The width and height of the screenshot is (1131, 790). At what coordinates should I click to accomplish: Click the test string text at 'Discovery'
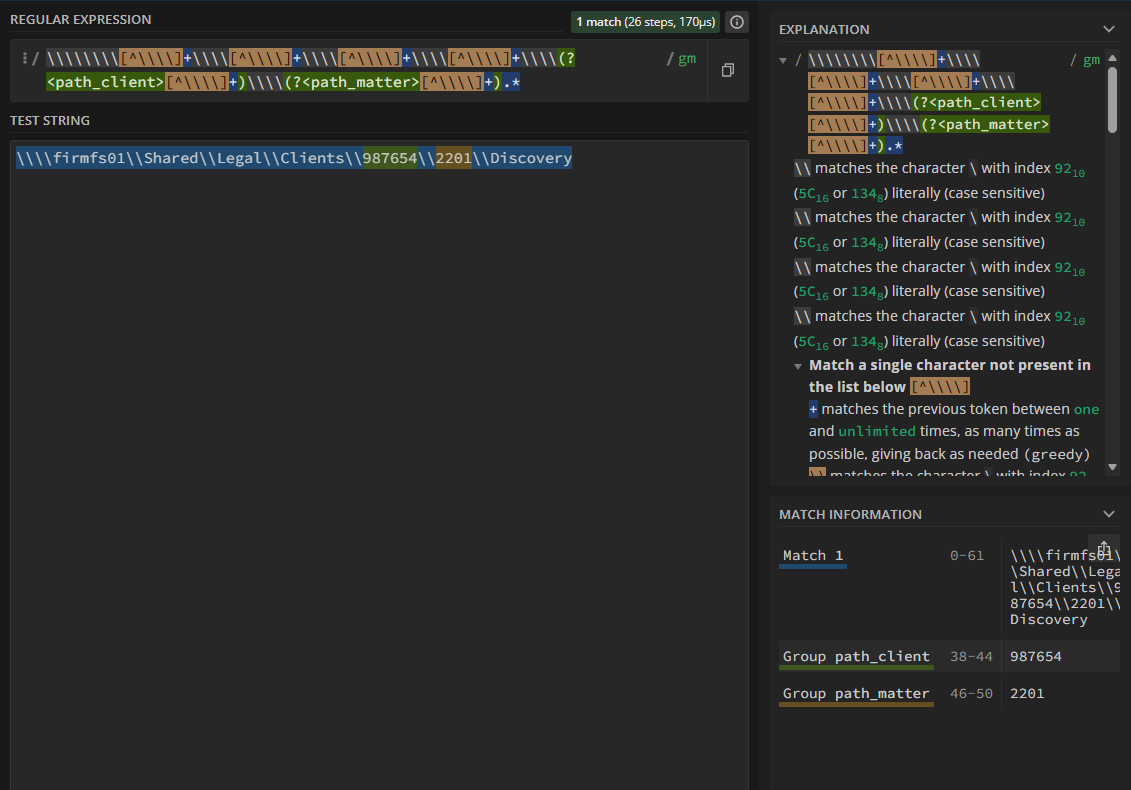[x=531, y=159]
